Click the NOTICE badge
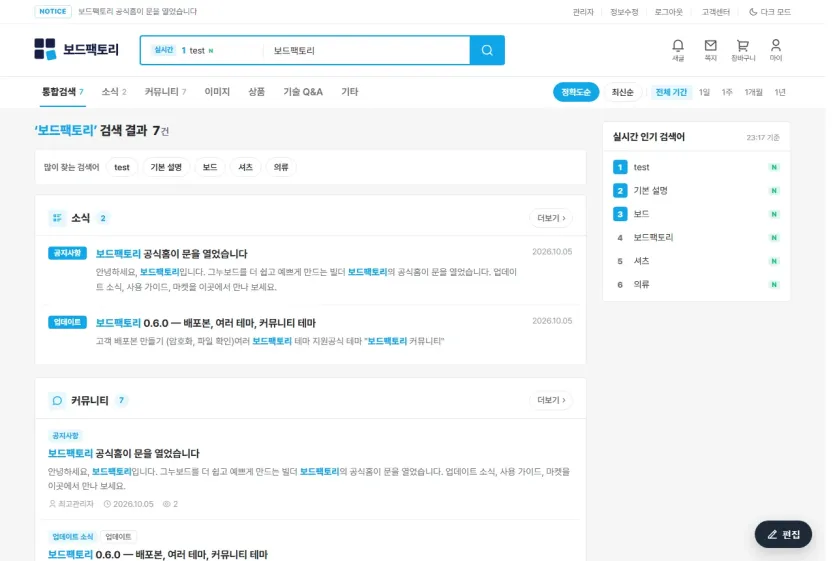 53,11
